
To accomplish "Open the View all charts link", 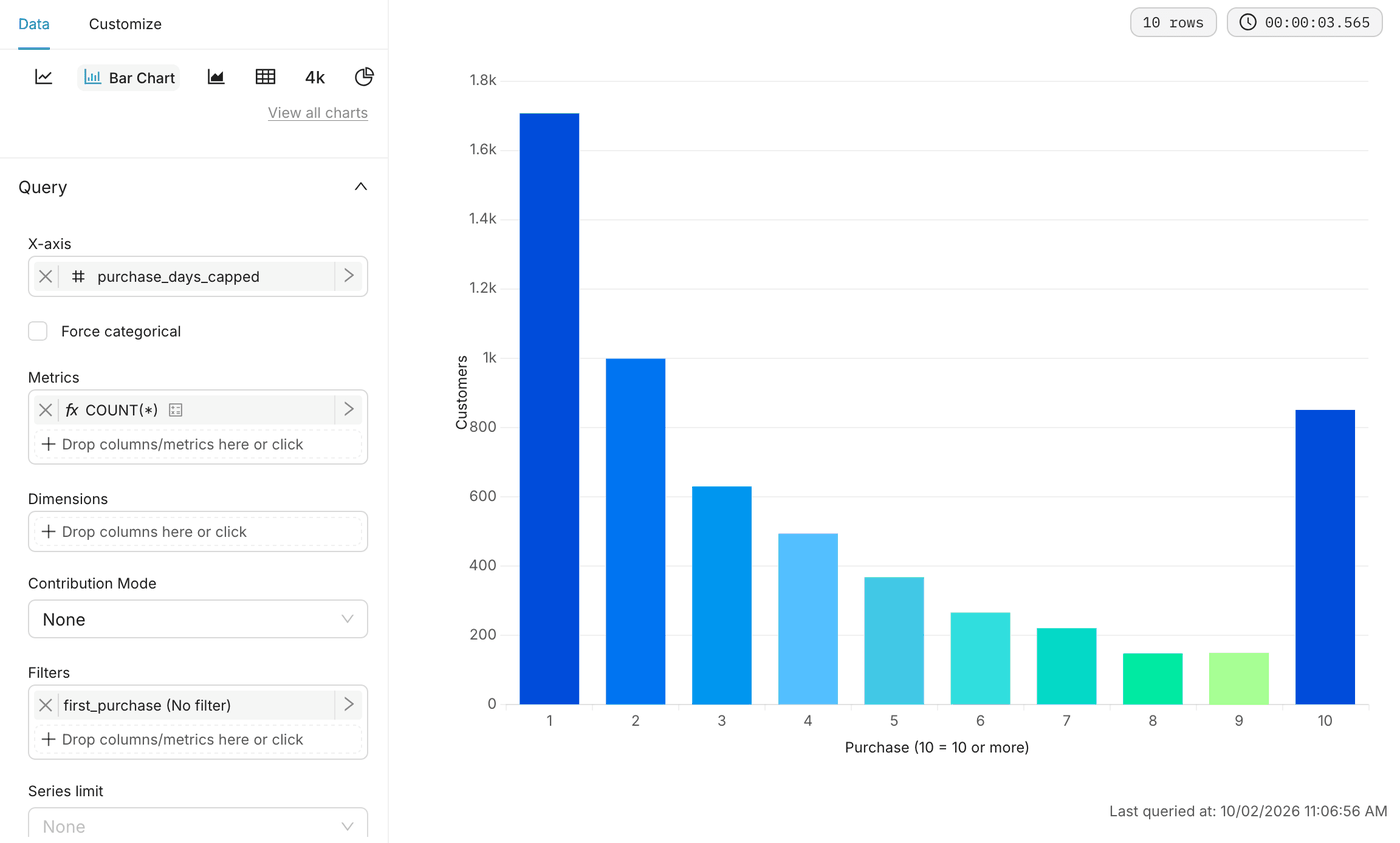I will (318, 113).
